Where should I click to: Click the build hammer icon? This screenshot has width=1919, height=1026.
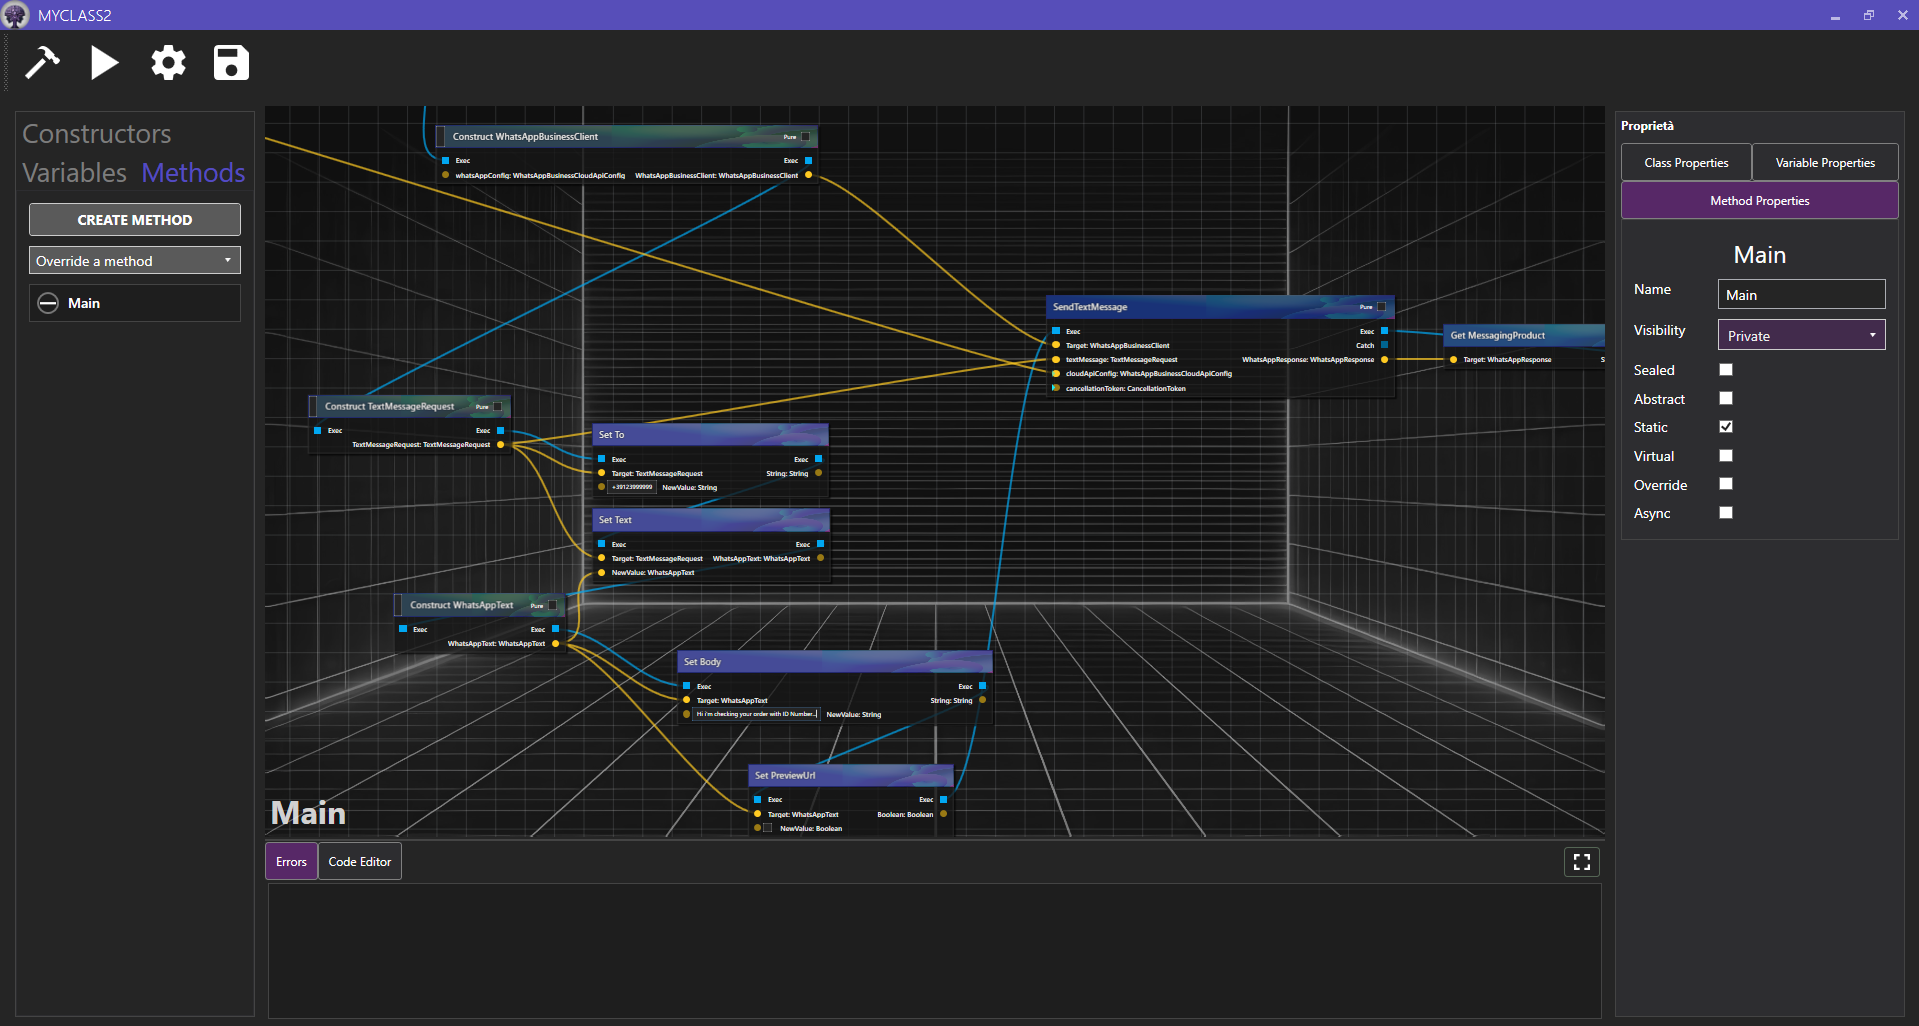click(x=42, y=63)
